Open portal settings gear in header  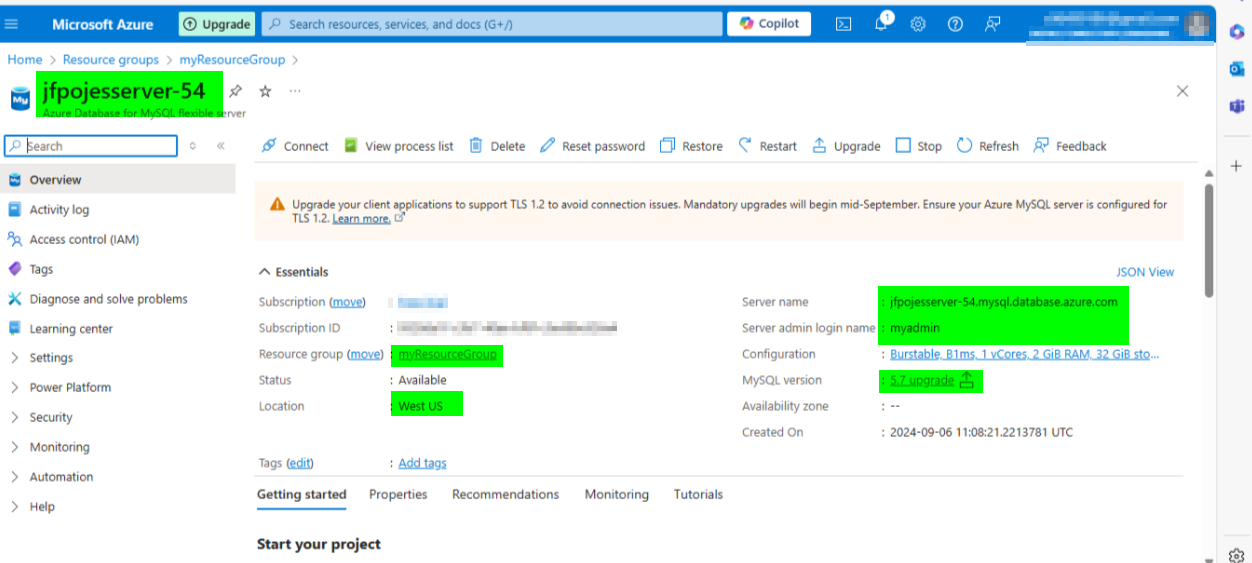(x=918, y=24)
